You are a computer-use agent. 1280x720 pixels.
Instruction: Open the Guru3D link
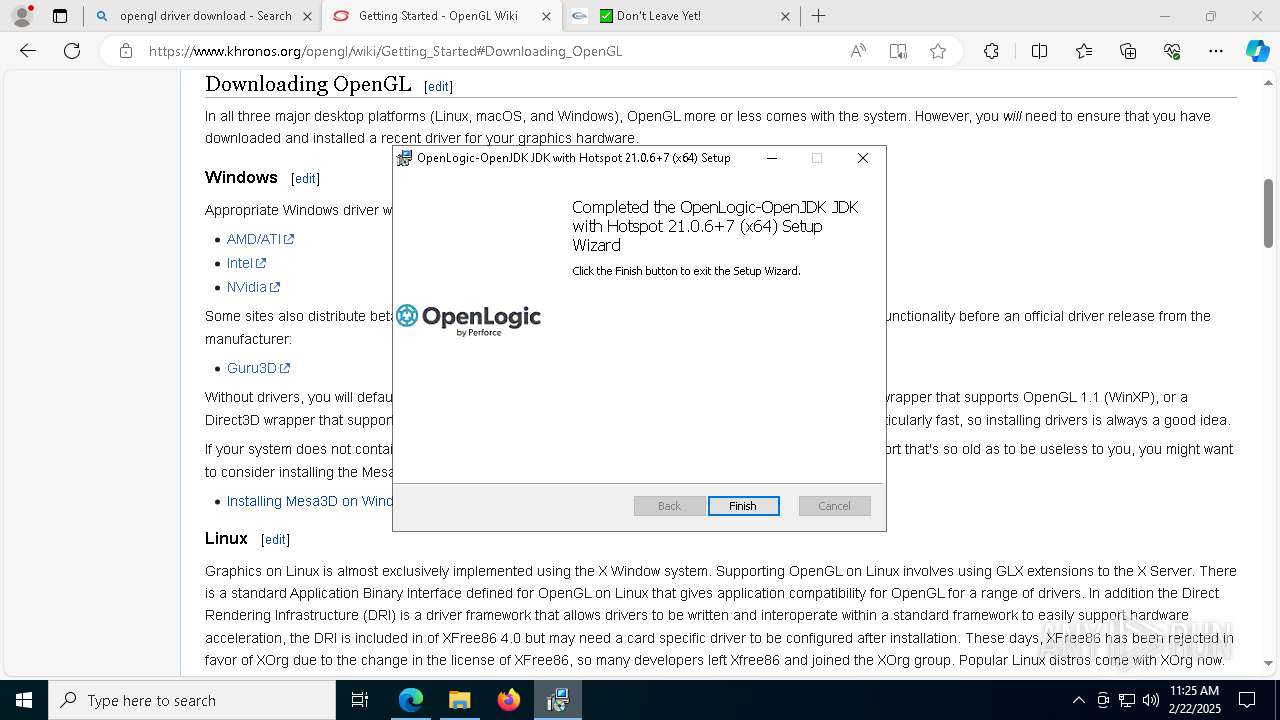pos(258,368)
